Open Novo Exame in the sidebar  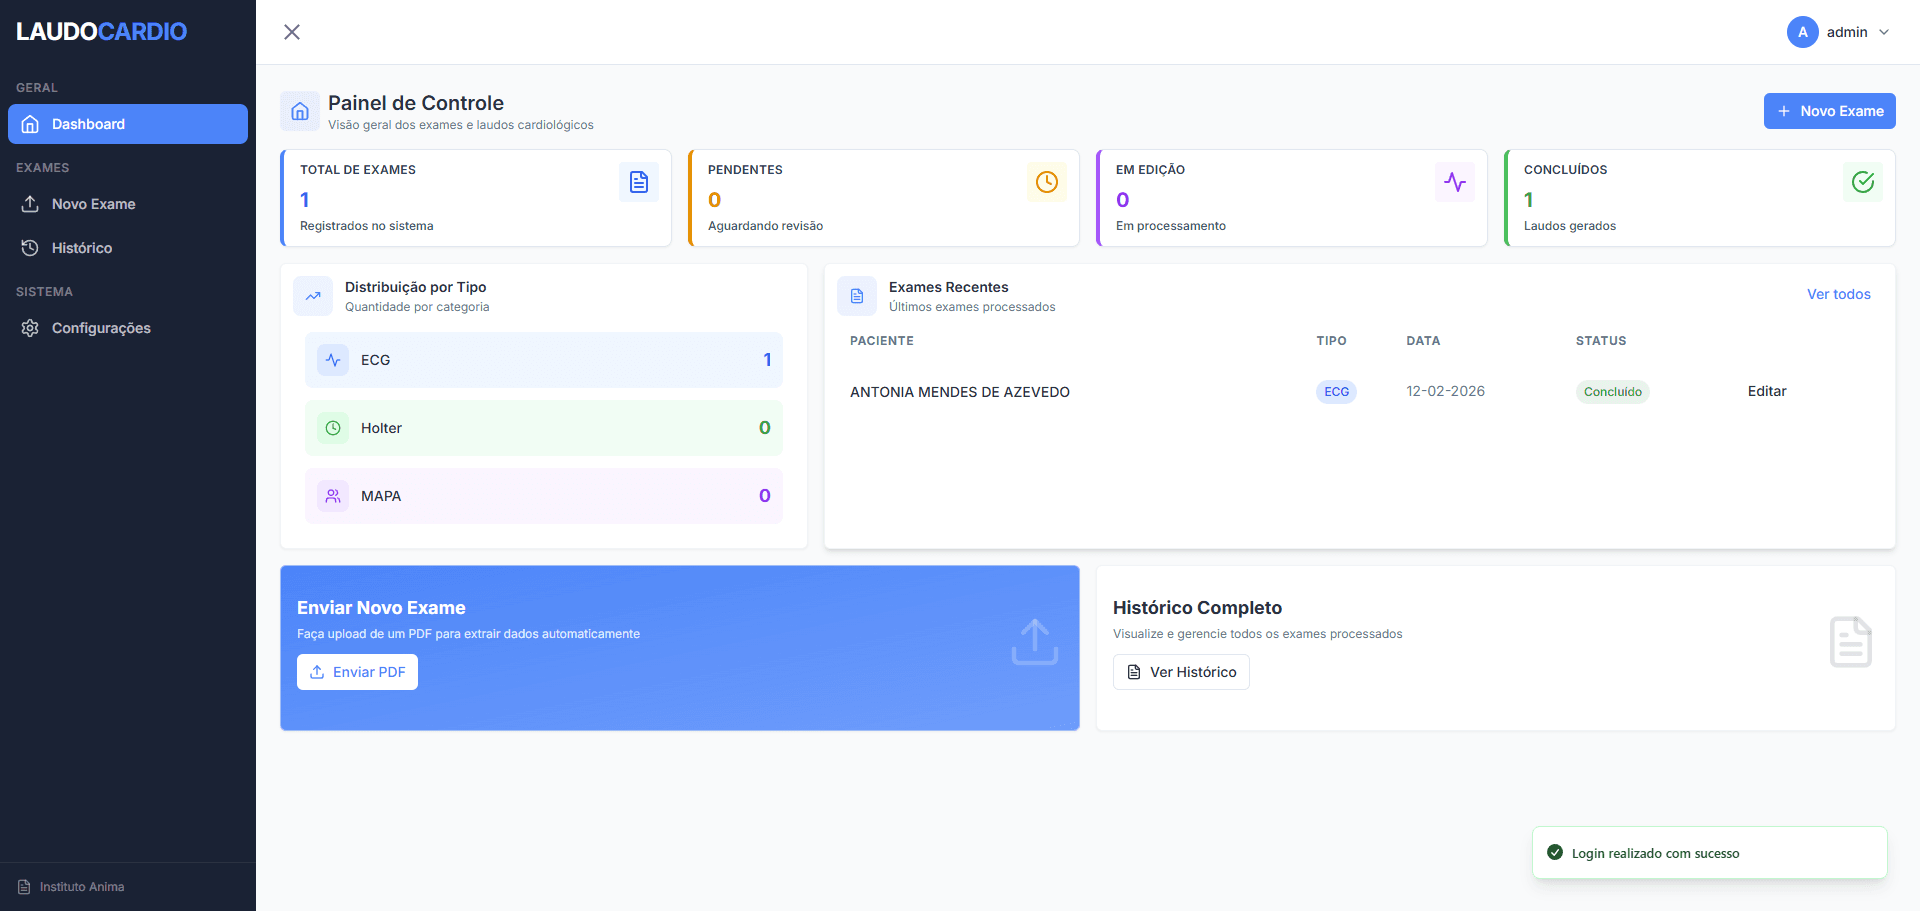tap(93, 204)
